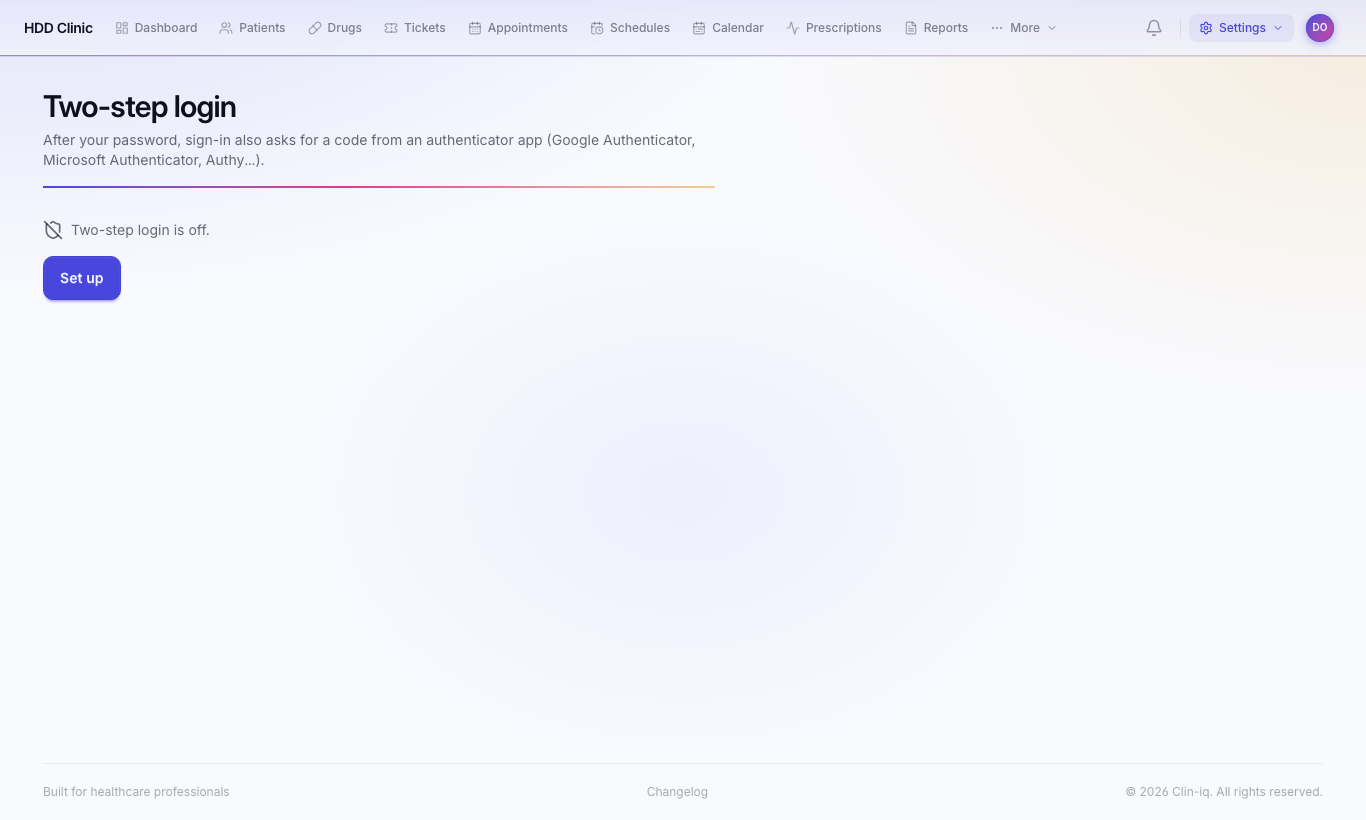1366x820 pixels.
Task: Click the 'Two-step login is off.' text
Action: click(x=140, y=230)
